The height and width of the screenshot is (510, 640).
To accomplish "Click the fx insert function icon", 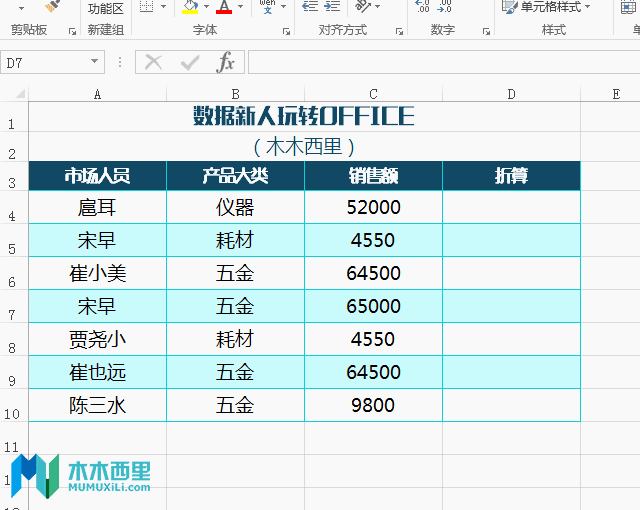I will [225, 62].
